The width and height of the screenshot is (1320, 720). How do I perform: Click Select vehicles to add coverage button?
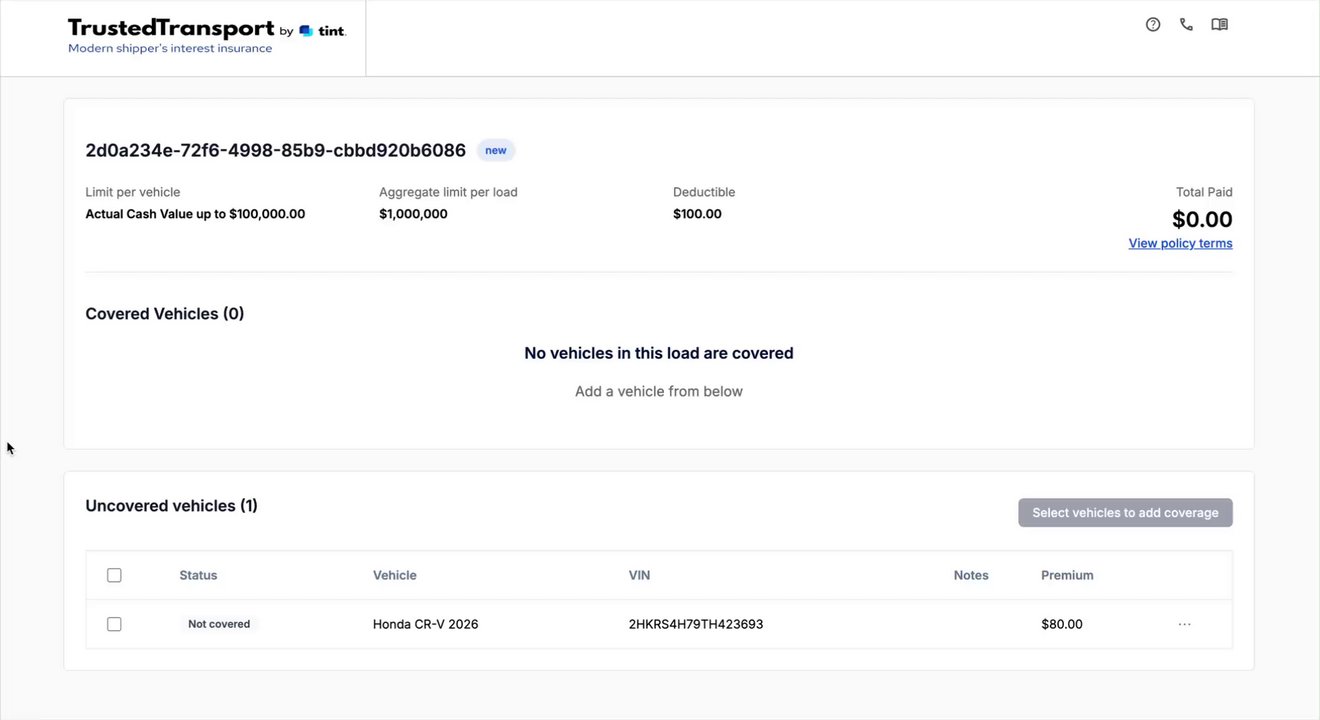coord(1125,513)
